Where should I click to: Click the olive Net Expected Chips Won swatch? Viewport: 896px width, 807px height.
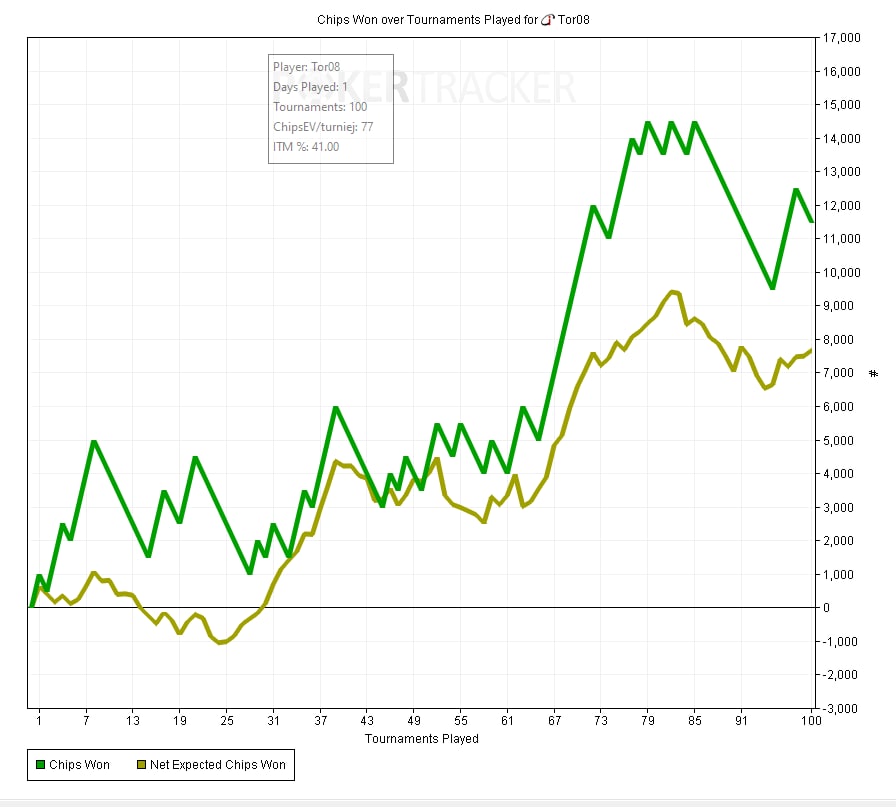[141, 765]
